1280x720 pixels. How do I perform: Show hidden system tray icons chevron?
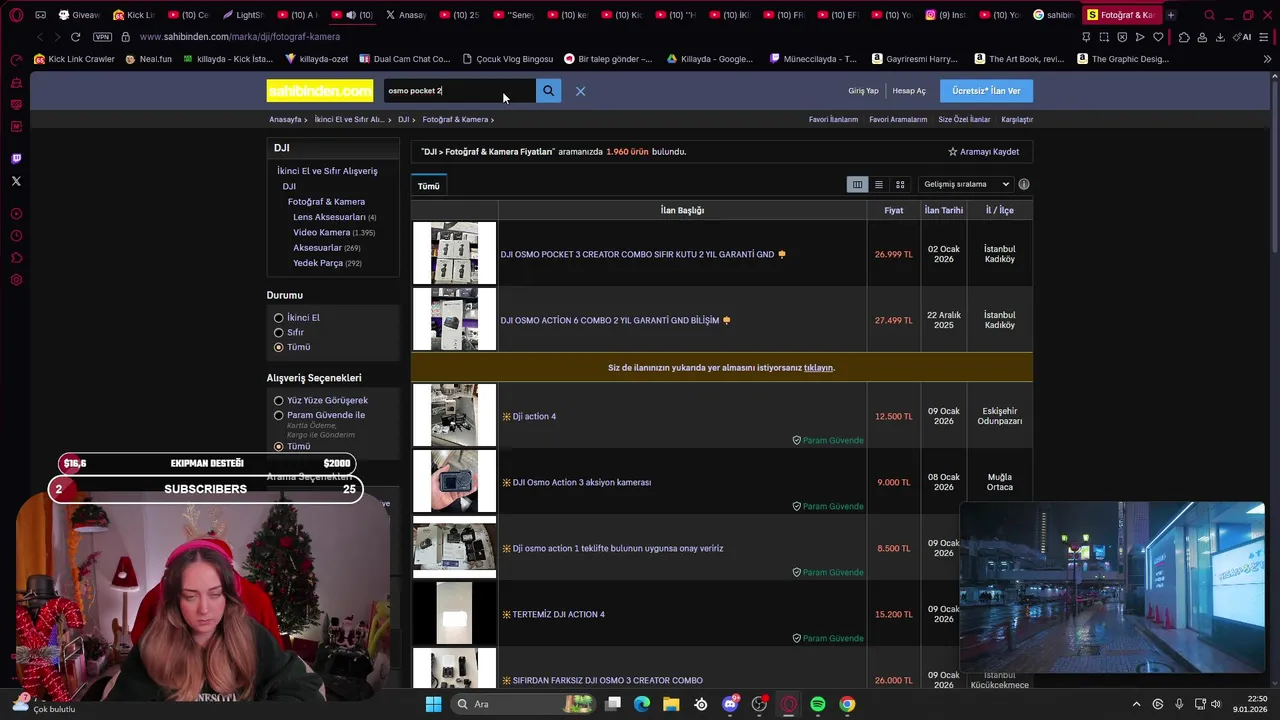tap(1136, 704)
